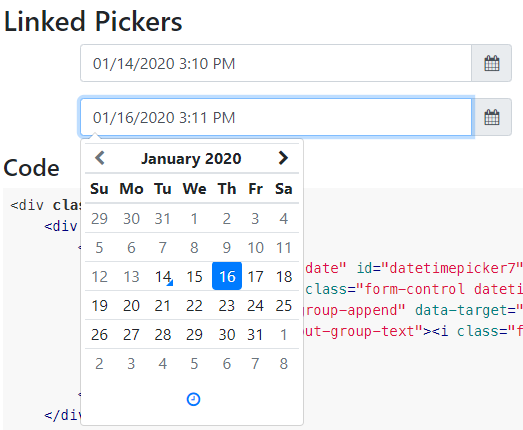
Task: Open calendar icon for second date picker
Action: pyautogui.click(x=491, y=117)
